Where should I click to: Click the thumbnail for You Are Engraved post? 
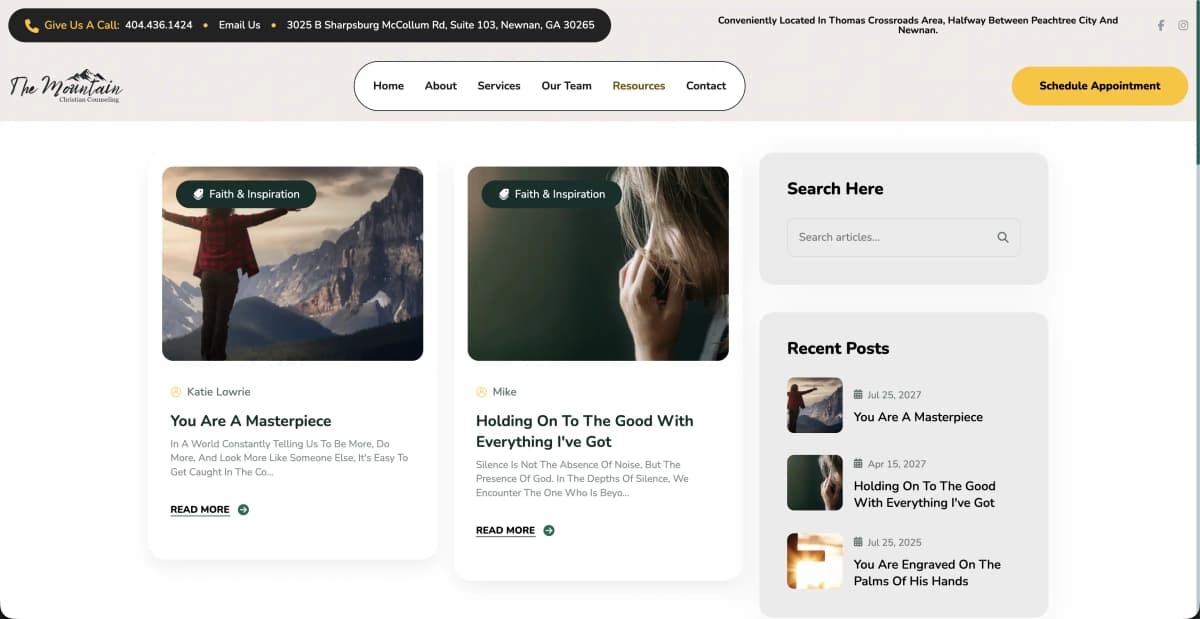814,561
